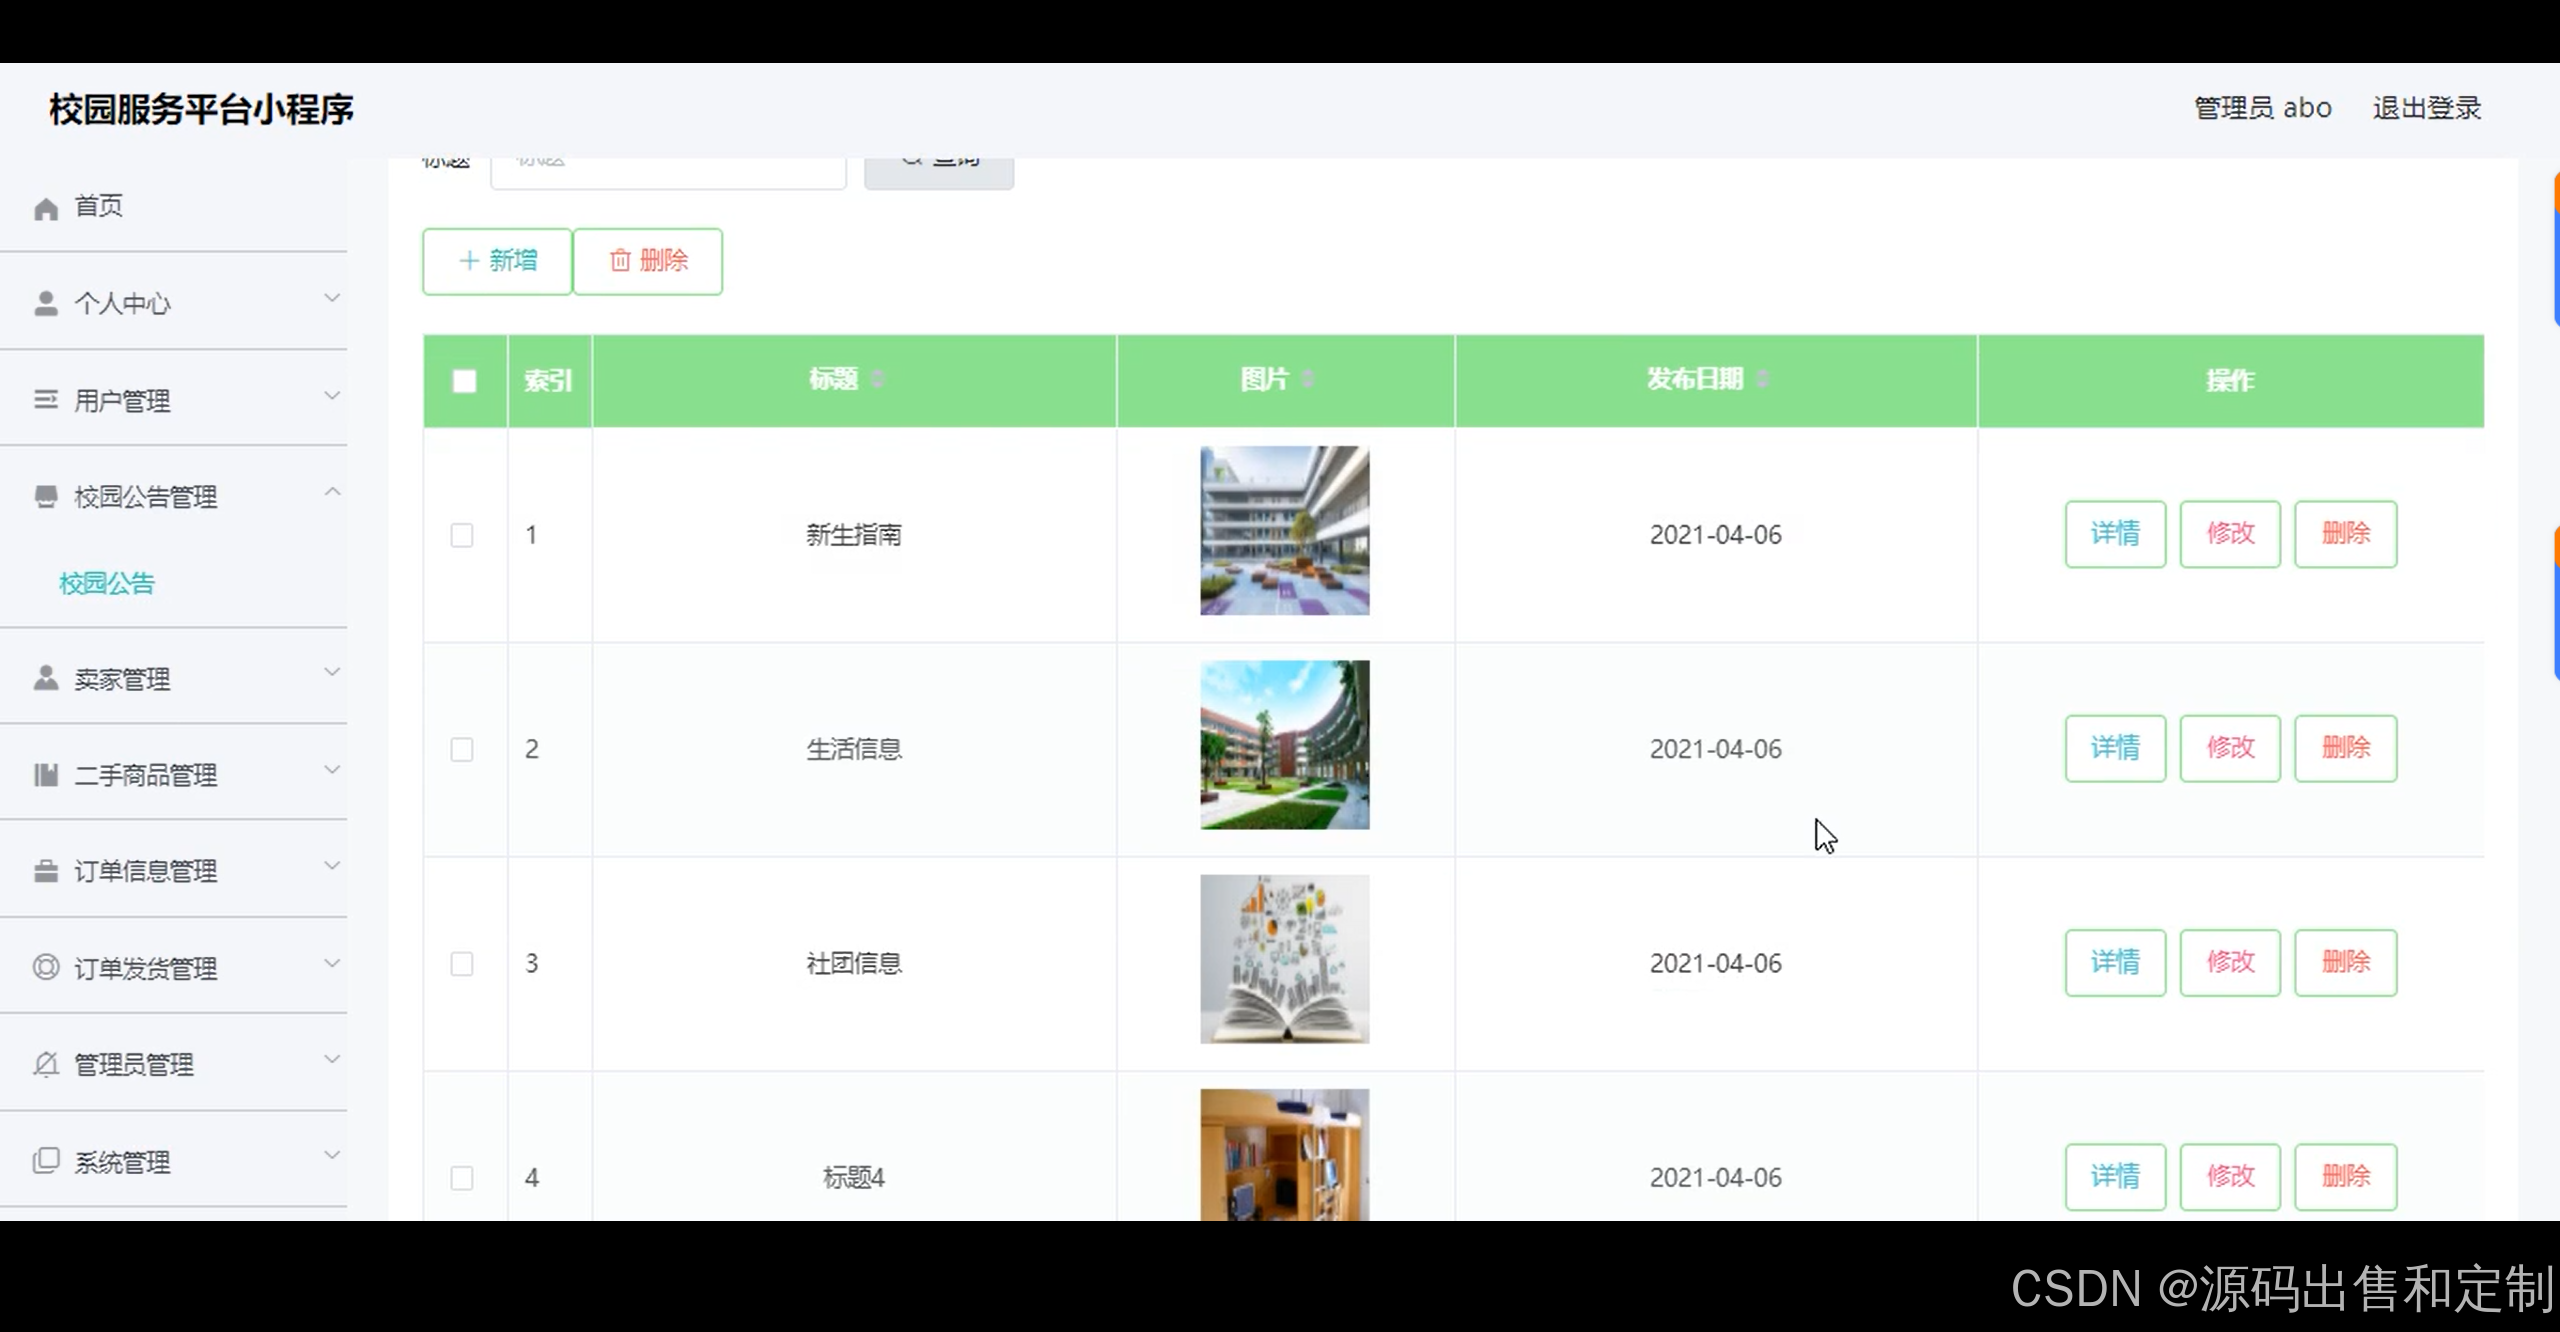Screen dimensions: 2560x1332
Task: Click the 新增 add button
Action: (x=497, y=261)
